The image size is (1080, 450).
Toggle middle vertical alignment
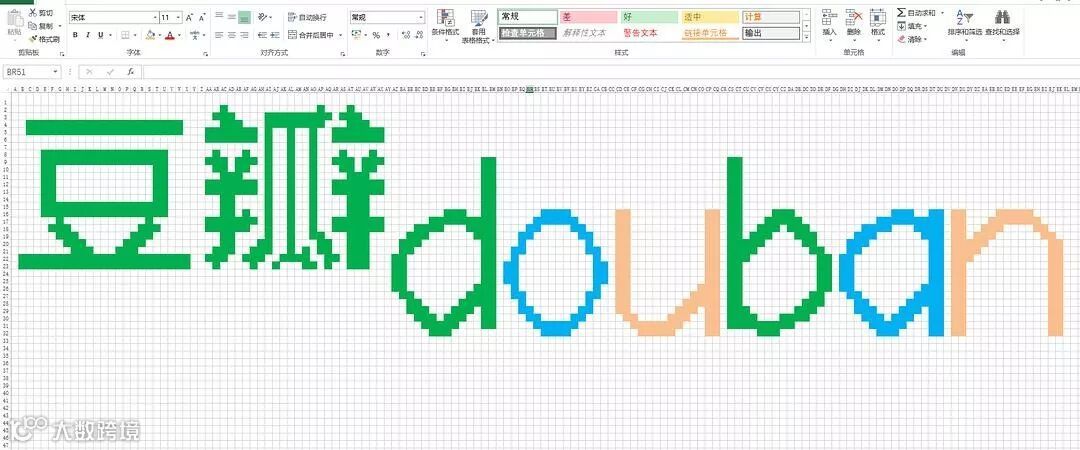tap(231, 17)
